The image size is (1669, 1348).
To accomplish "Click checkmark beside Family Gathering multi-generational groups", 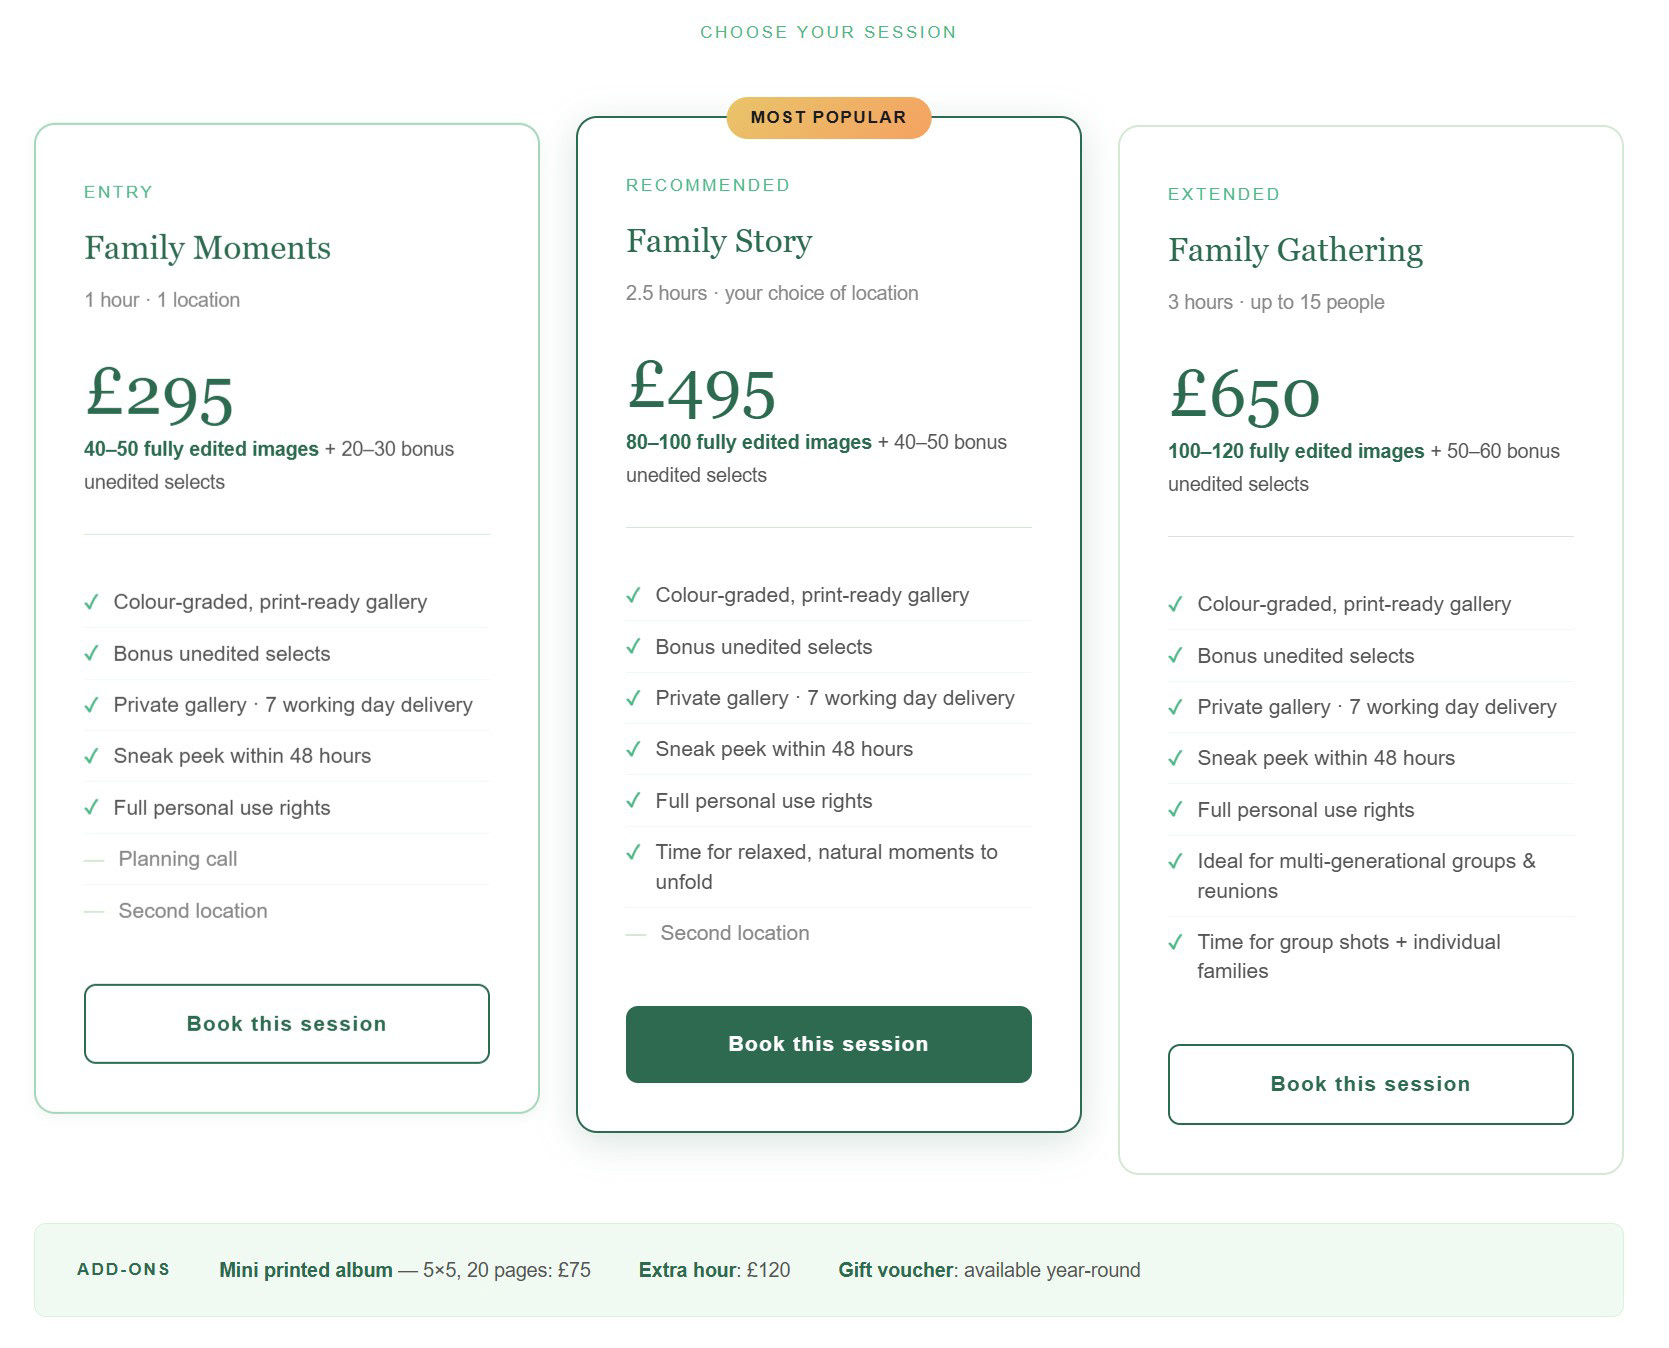I will [1175, 861].
